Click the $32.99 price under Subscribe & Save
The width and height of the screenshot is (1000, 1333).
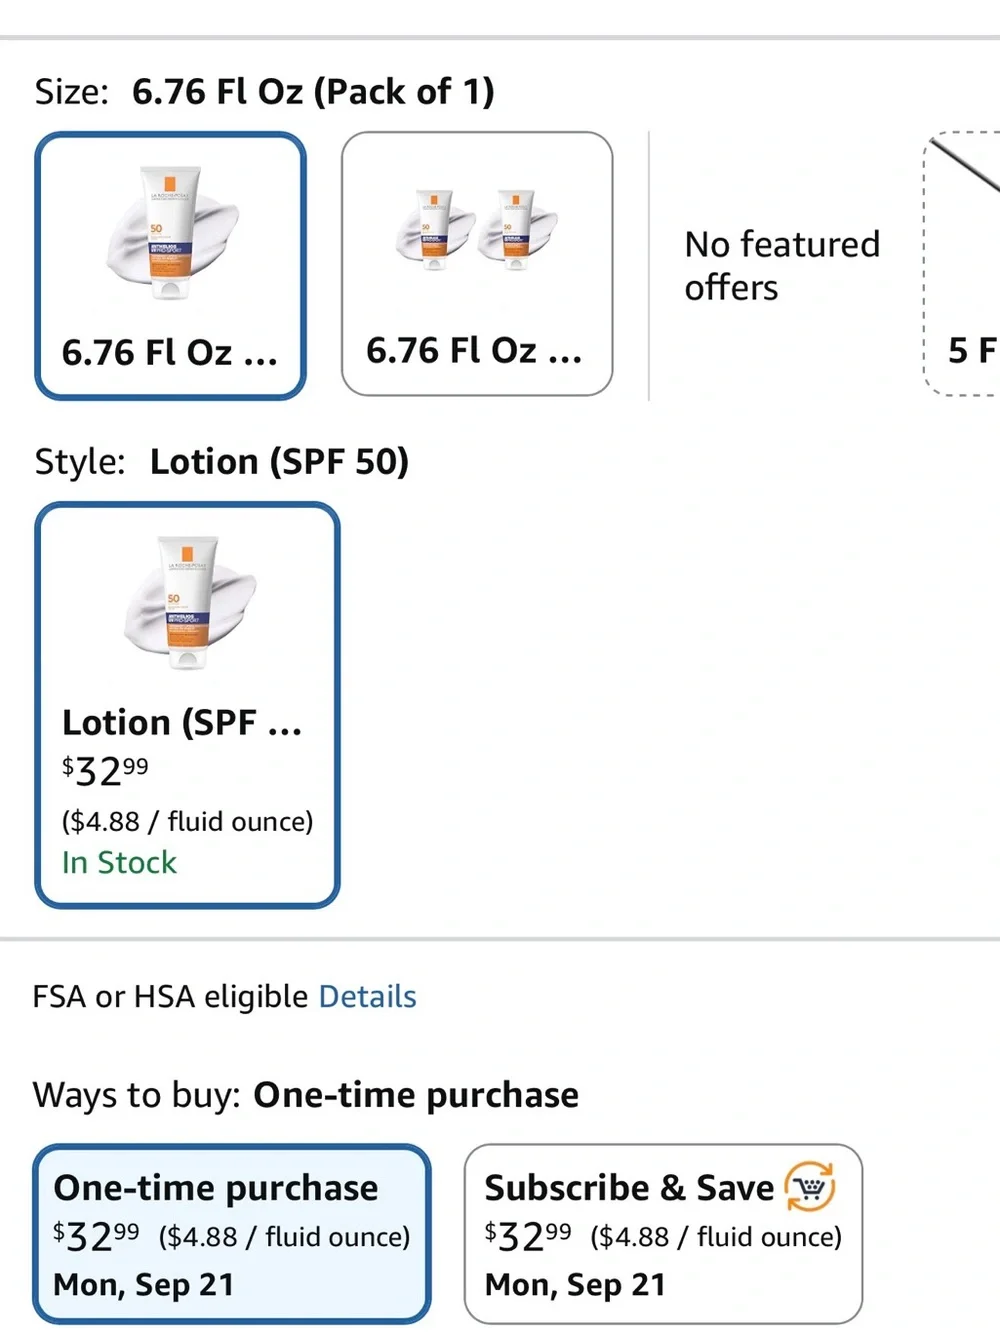pyautogui.click(x=528, y=1237)
